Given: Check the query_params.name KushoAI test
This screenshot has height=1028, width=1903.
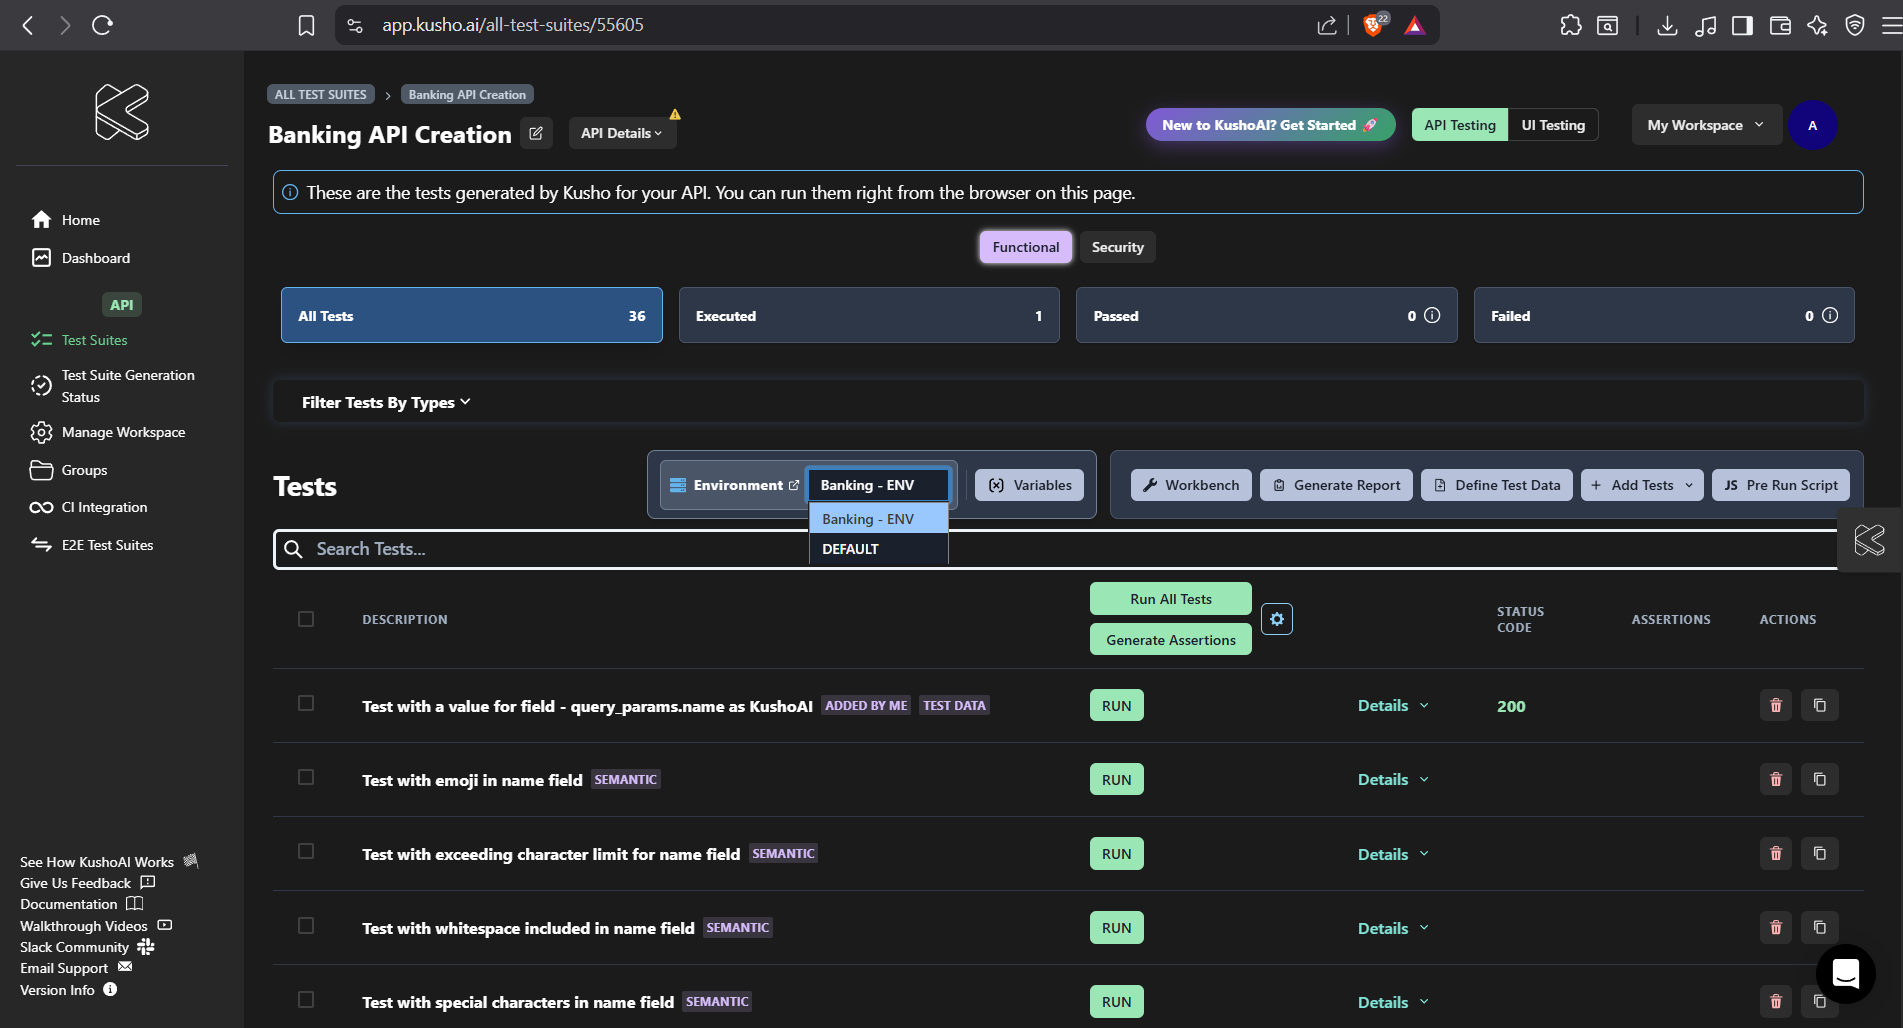Looking at the screenshot, I should click(306, 703).
